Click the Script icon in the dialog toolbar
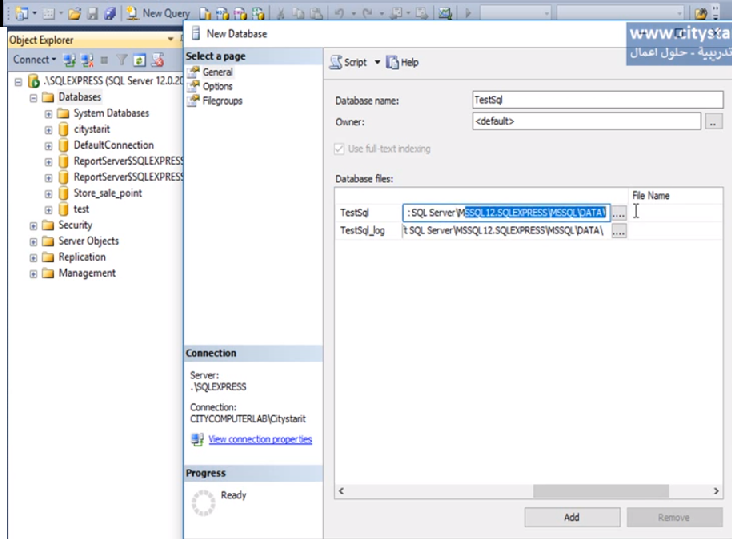Viewport: 732px width, 539px height. tap(337, 62)
